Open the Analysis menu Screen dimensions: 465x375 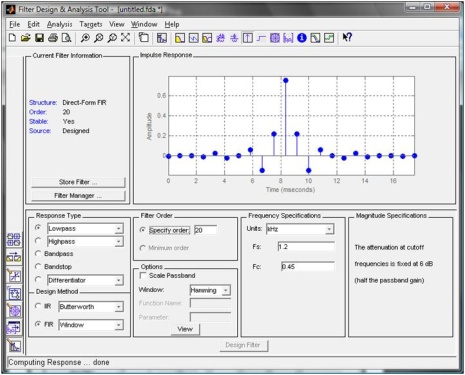[x=59, y=24]
